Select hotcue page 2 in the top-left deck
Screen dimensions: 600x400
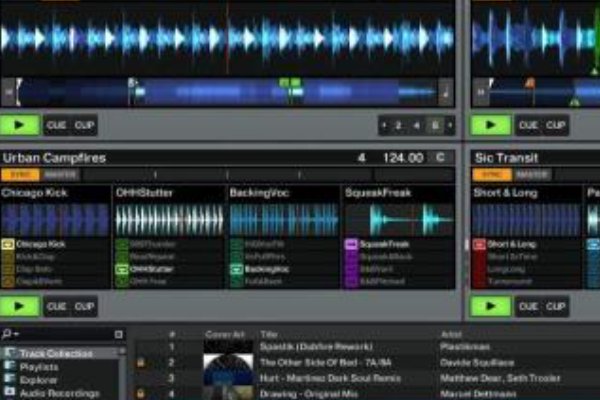(398, 126)
